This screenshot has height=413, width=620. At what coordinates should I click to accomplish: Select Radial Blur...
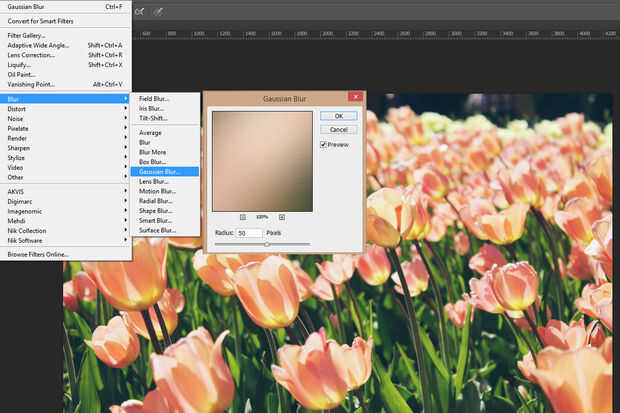click(x=165, y=201)
